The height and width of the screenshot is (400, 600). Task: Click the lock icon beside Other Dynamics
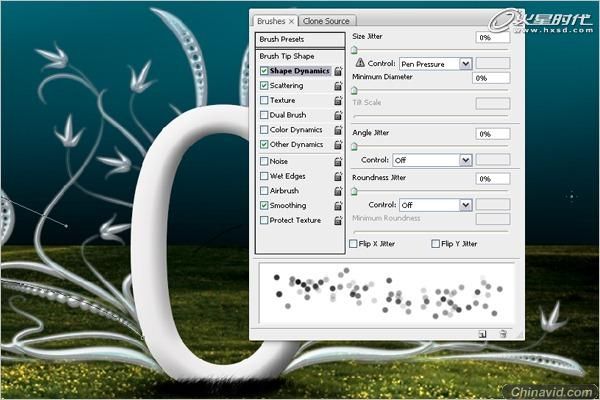(x=338, y=144)
